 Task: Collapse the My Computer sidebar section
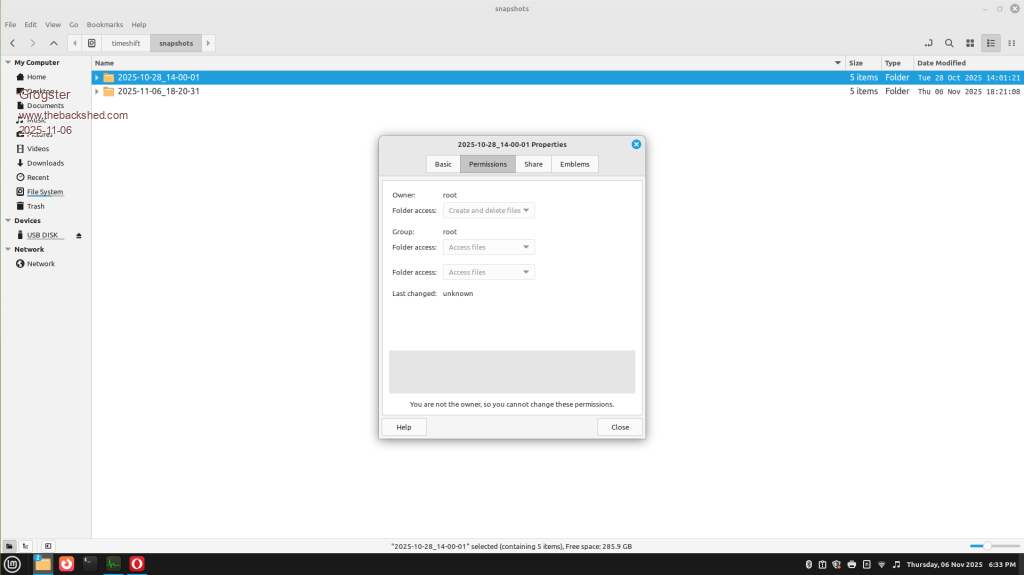pyautogui.click(x=7, y=62)
